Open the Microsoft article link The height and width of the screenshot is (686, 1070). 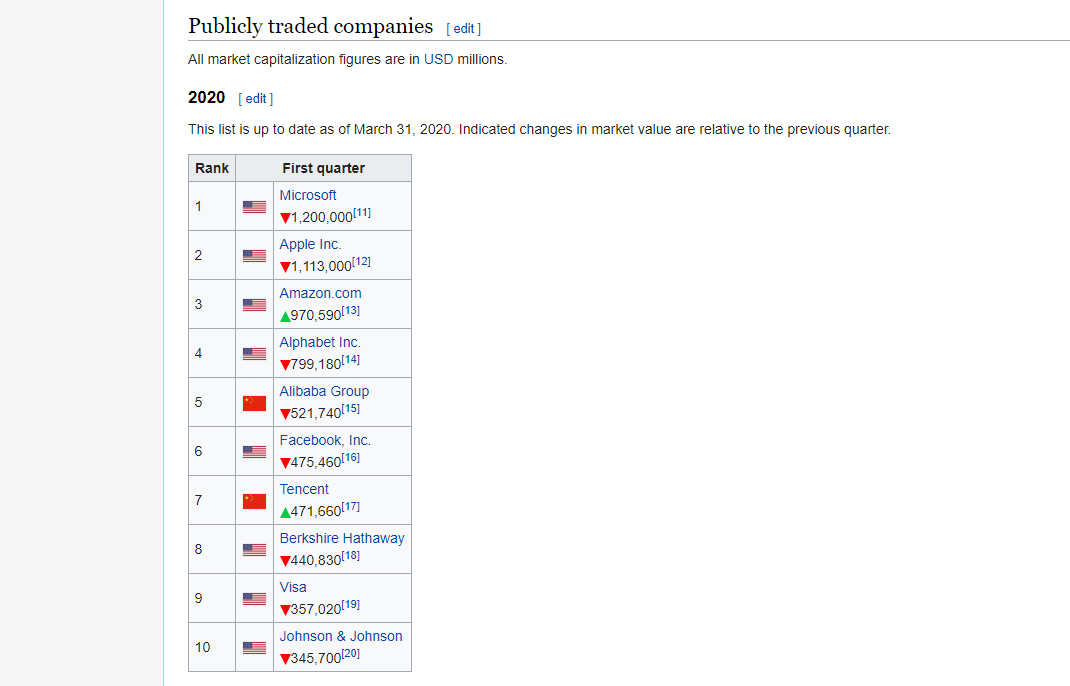coord(308,195)
